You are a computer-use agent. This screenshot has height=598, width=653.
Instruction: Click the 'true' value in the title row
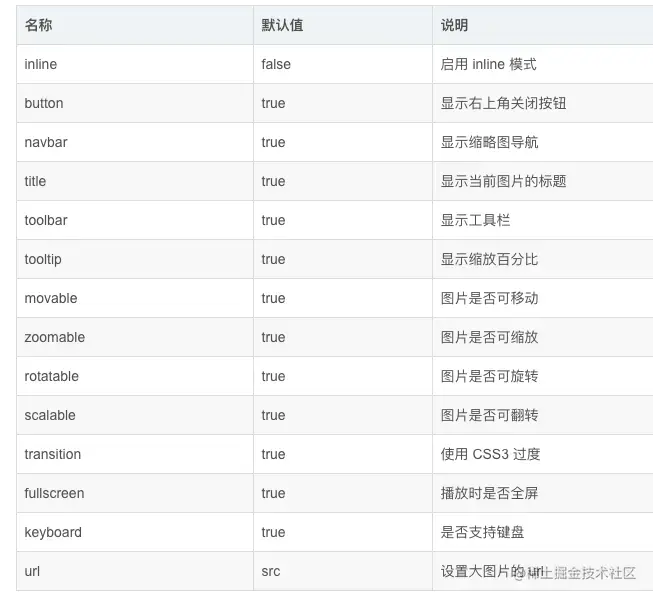tap(273, 181)
